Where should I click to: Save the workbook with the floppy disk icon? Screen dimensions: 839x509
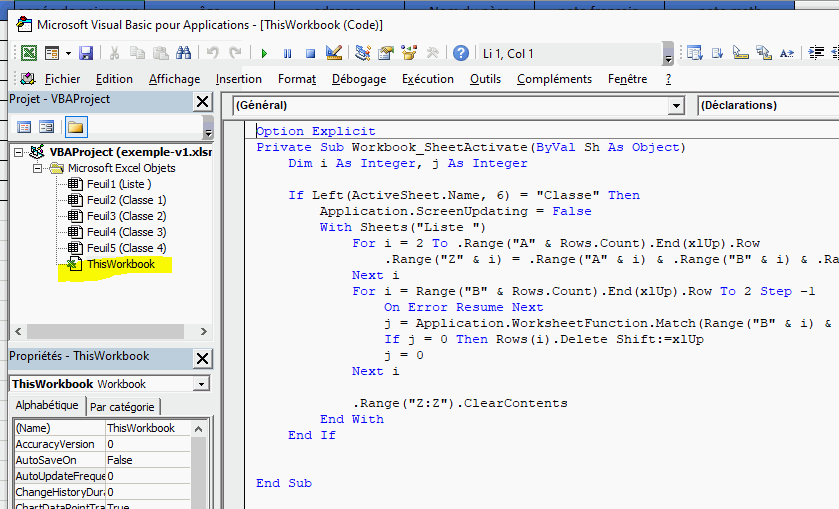click(x=86, y=53)
